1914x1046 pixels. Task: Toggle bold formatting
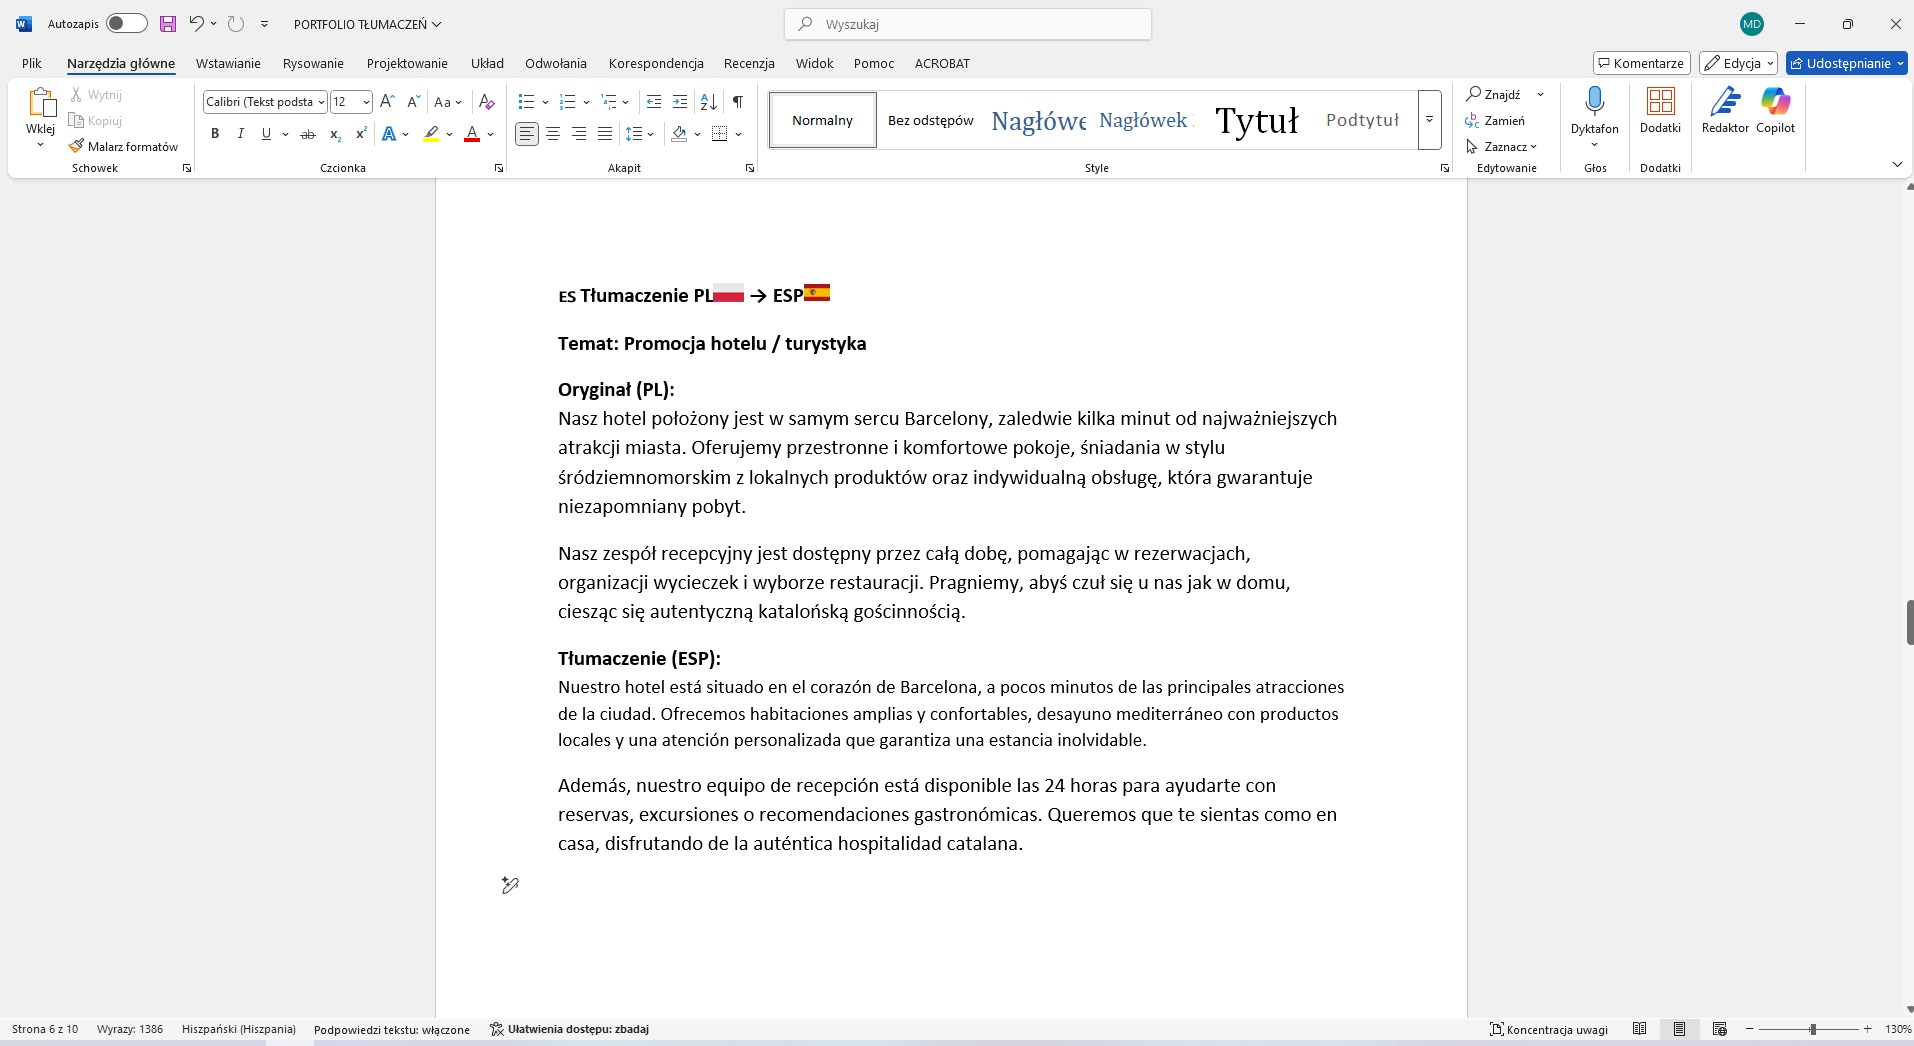click(x=215, y=134)
